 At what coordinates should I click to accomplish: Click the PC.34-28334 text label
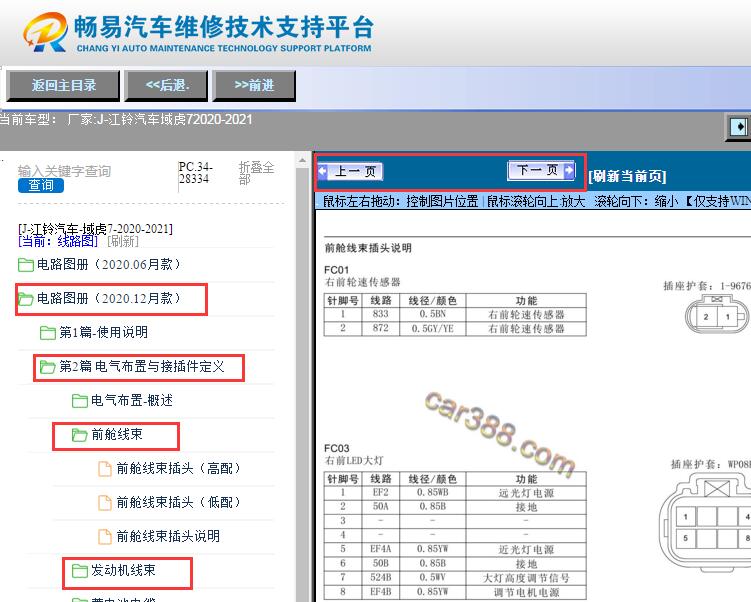(195, 173)
